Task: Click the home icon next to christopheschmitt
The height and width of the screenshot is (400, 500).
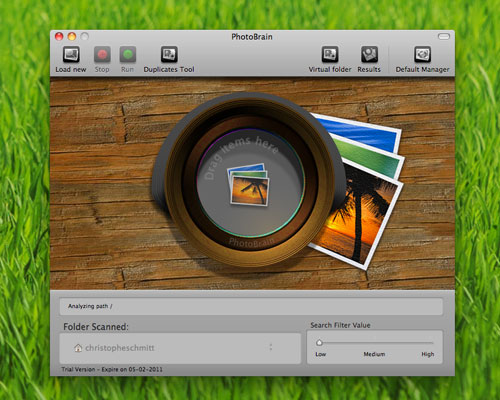Action: point(78,348)
